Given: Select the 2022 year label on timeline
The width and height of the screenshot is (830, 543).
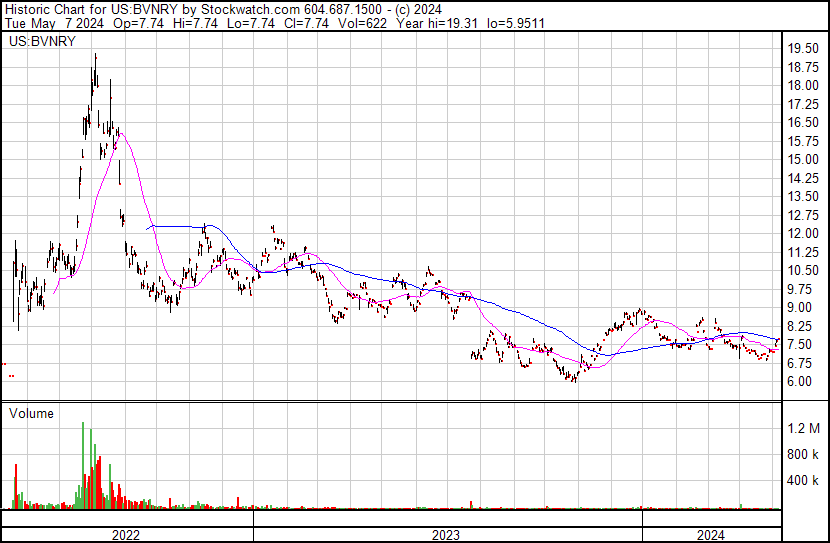Looking at the screenshot, I should click(126, 535).
